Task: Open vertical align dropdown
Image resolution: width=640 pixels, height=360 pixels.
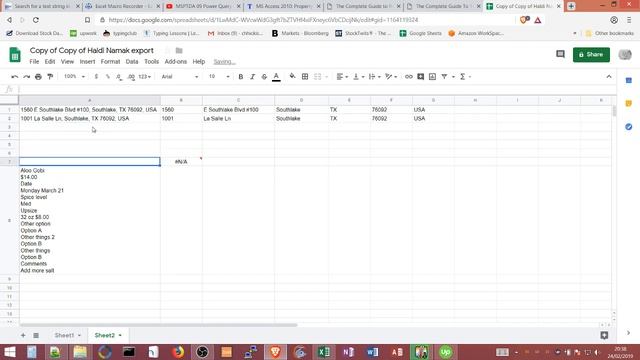Action: pyautogui.click(x=358, y=77)
